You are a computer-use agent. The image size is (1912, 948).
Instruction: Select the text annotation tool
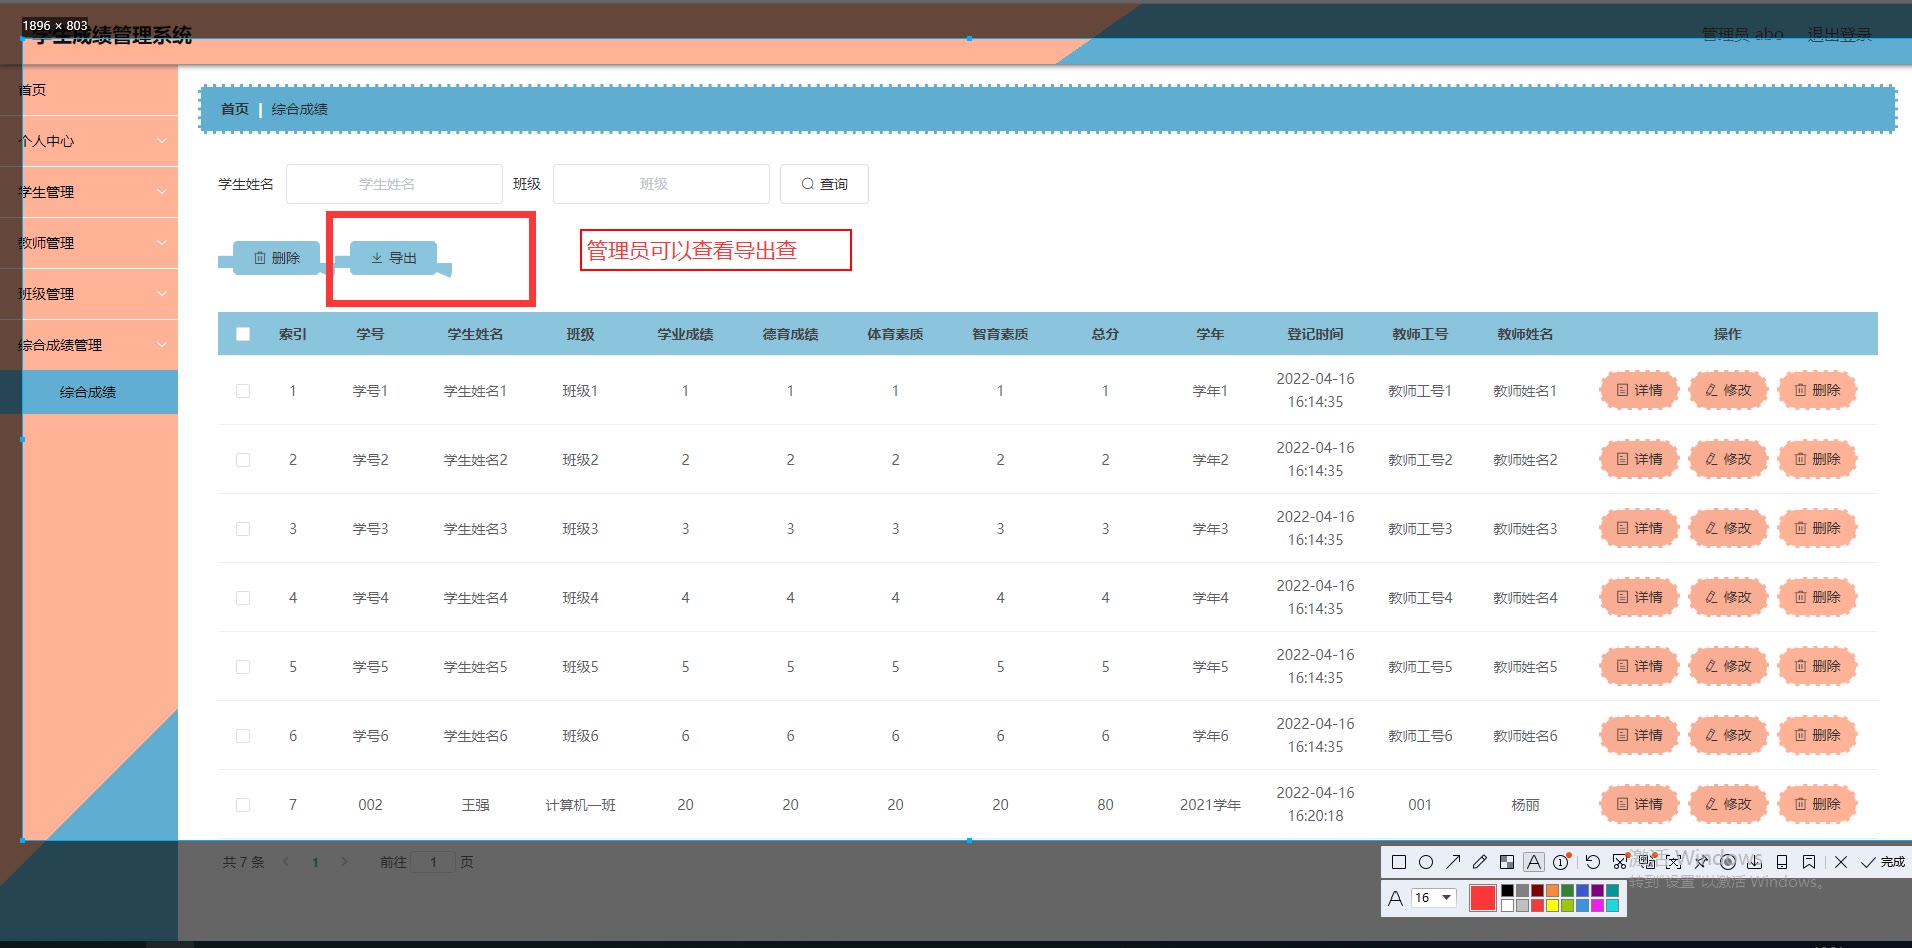point(1534,862)
